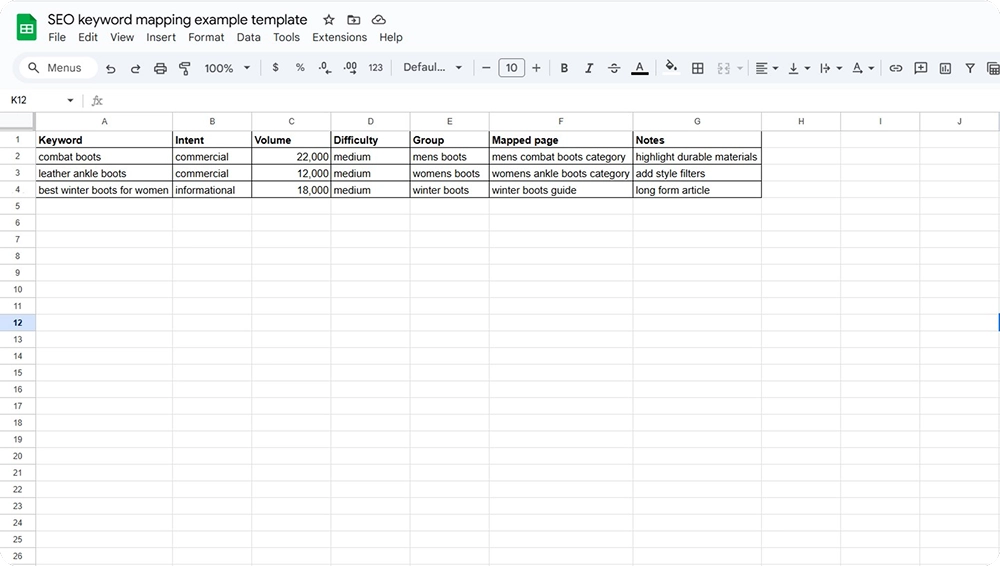Search the Menus box

tap(57, 68)
